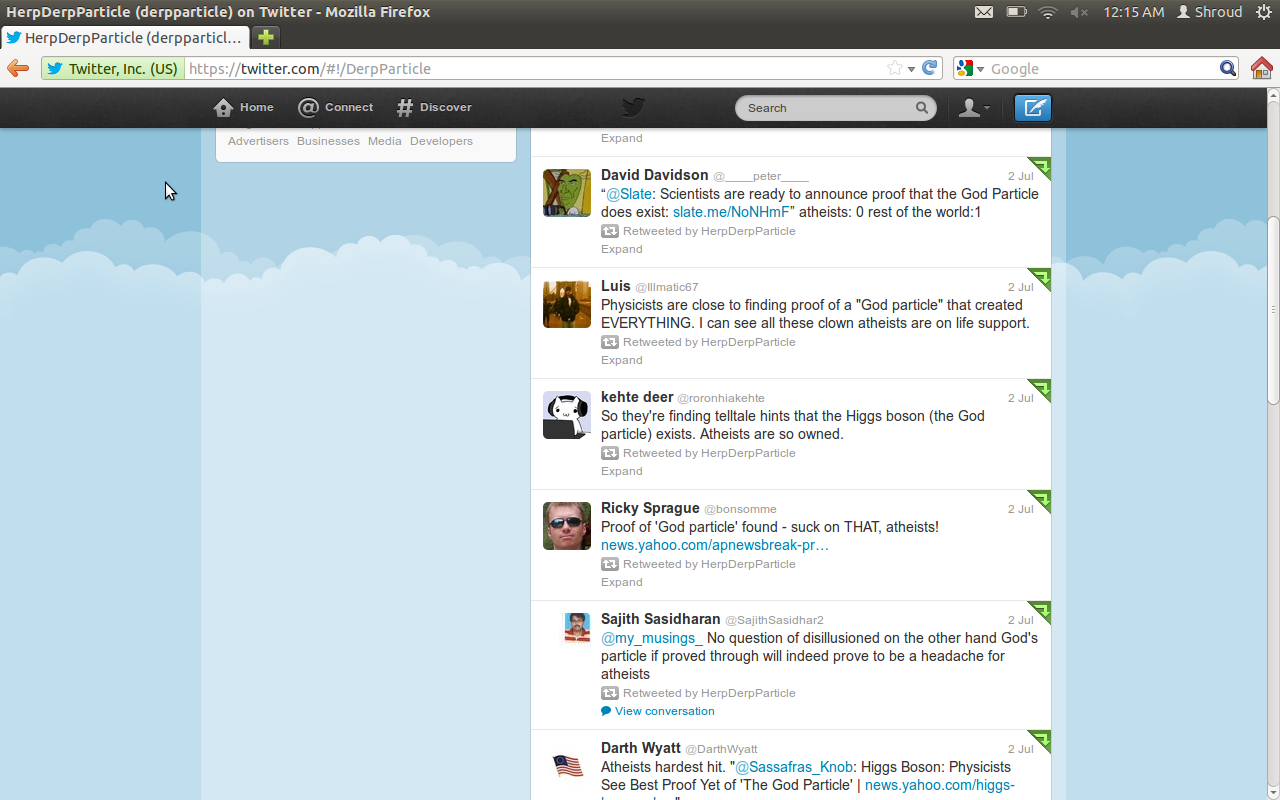Open the Shroud user menu
The width and height of the screenshot is (1280, 800).
(1210, 12)
